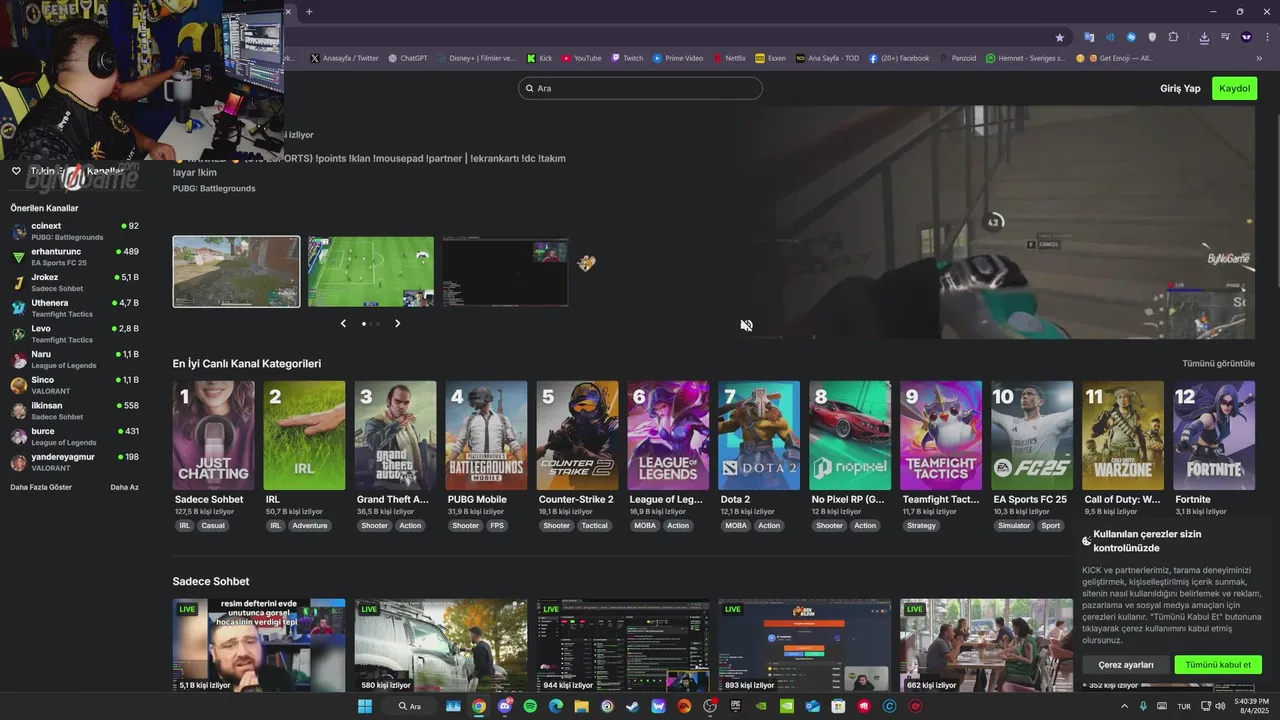Select the football game carousel thumbnail
Image resolution: width=1280 pixels, height=720 pixels.
371,271
